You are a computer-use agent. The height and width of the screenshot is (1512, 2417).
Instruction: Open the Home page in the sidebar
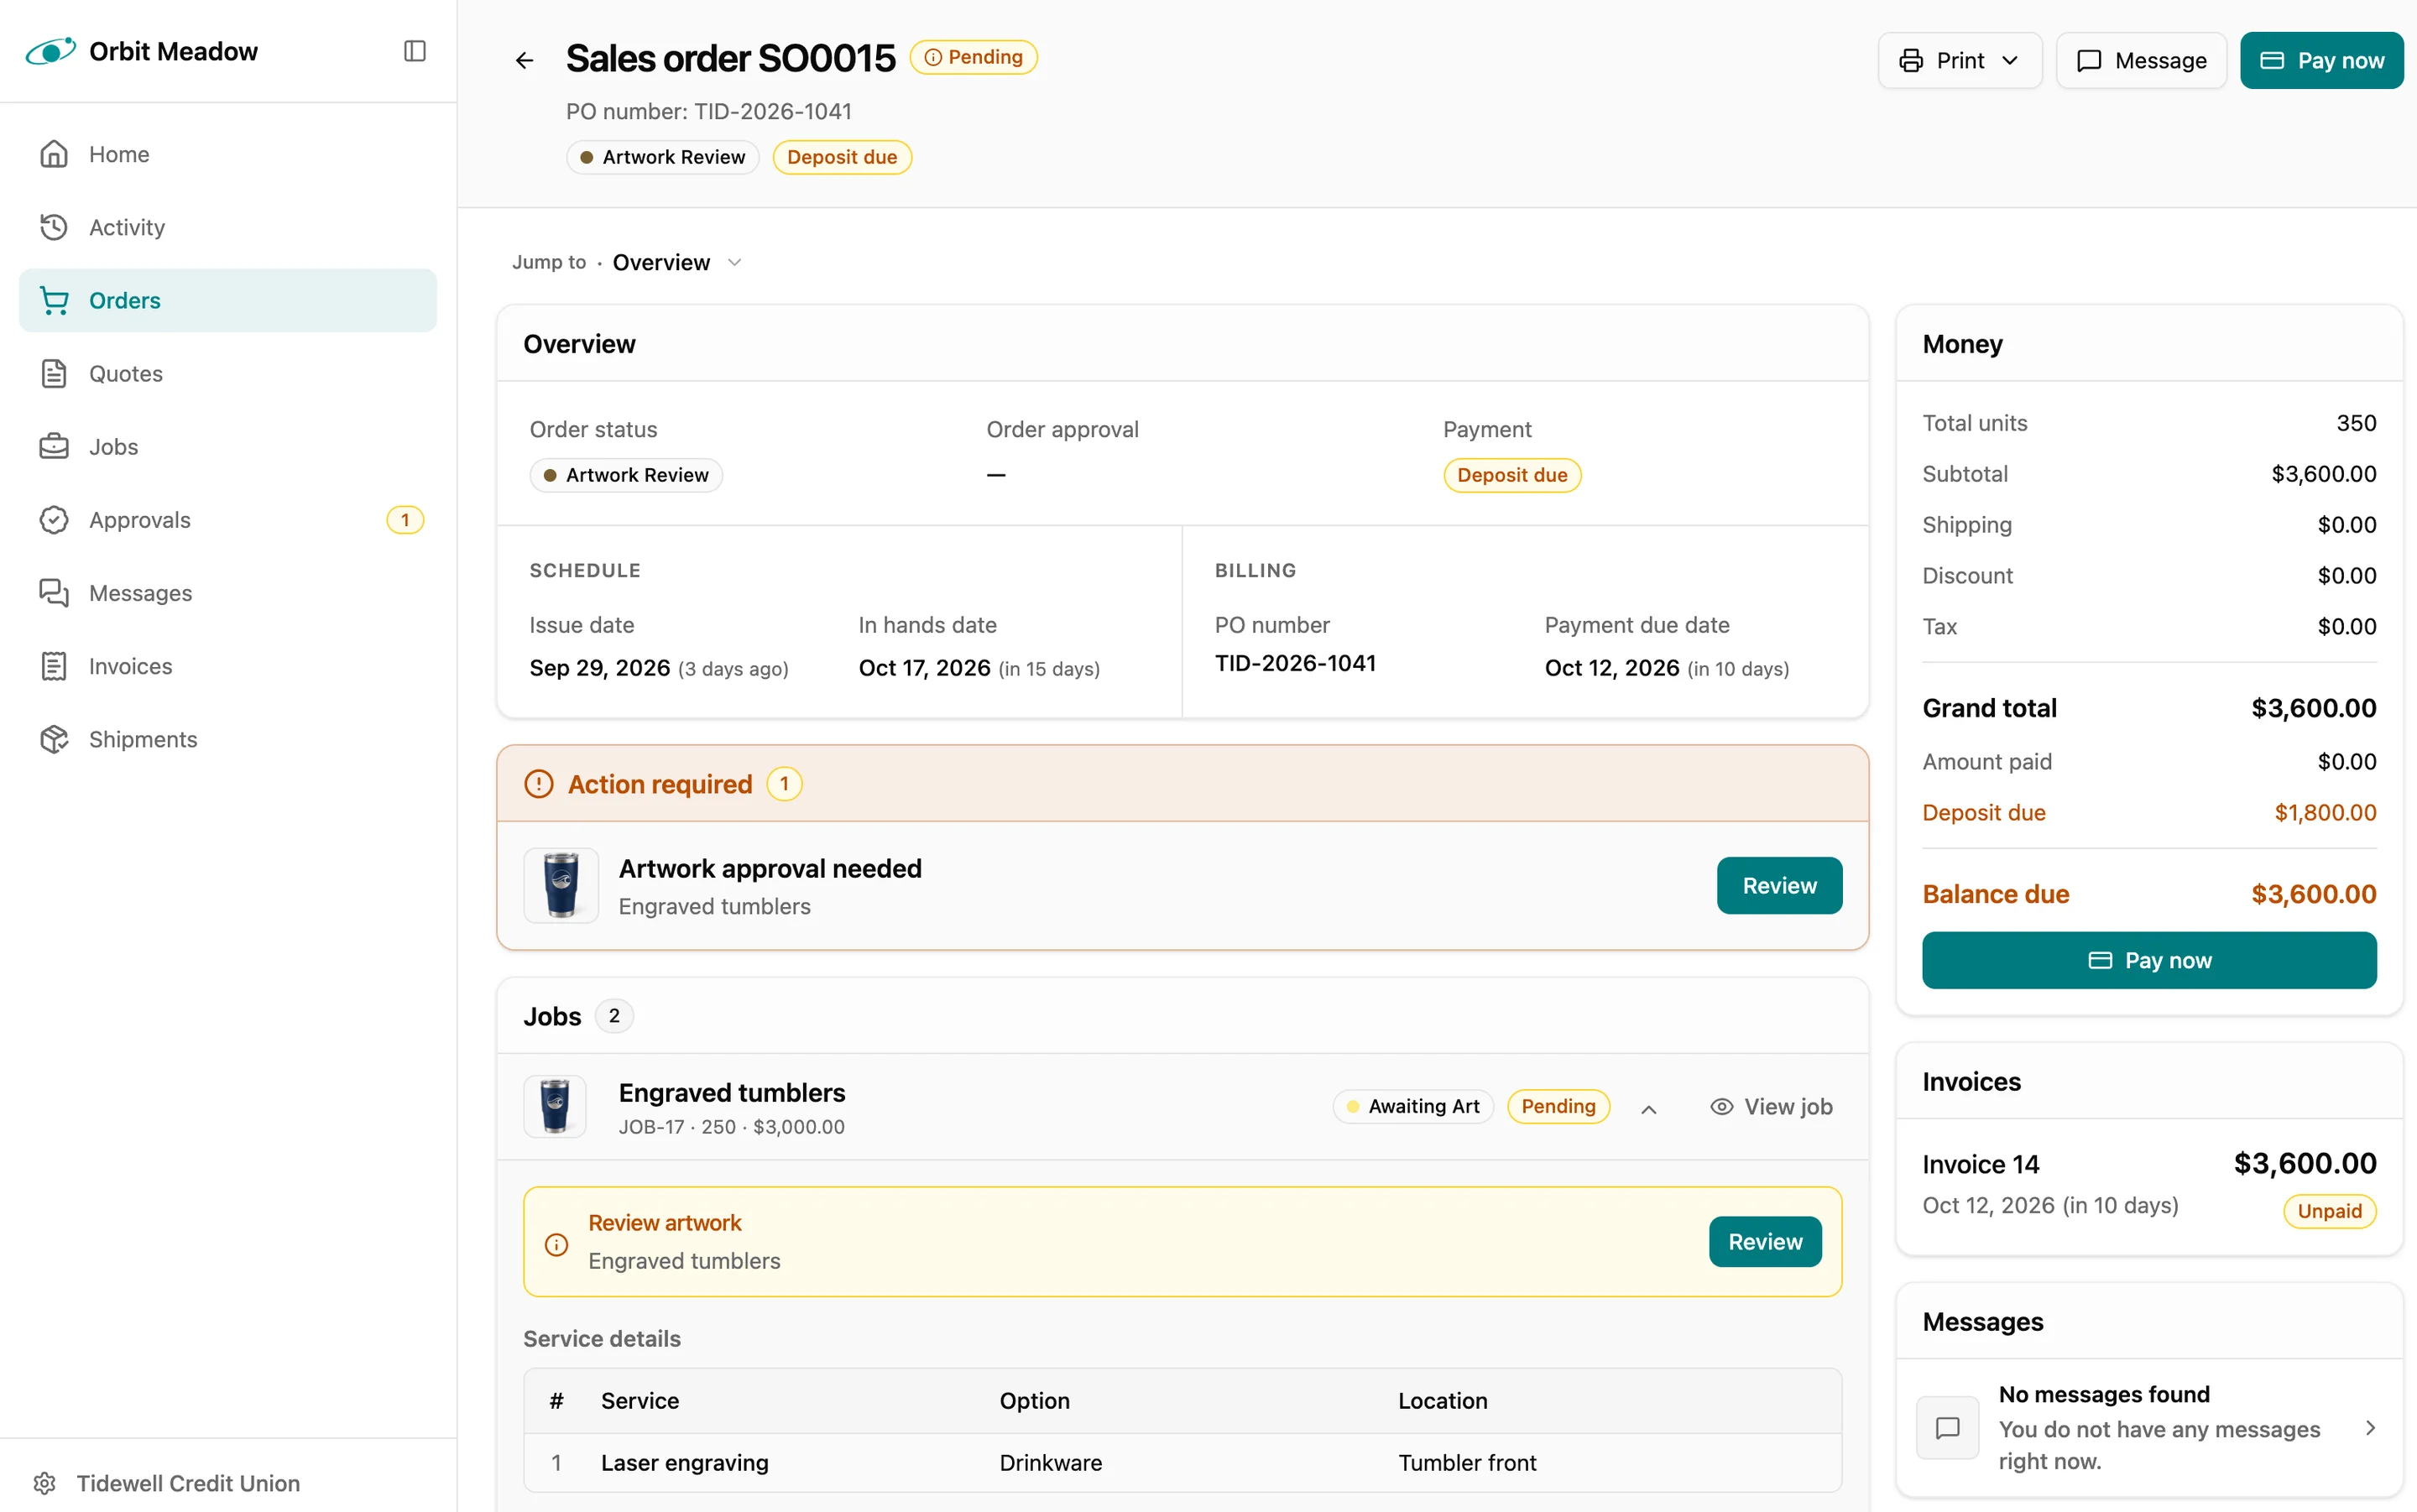pyautogui.click(x=228, y=154)
